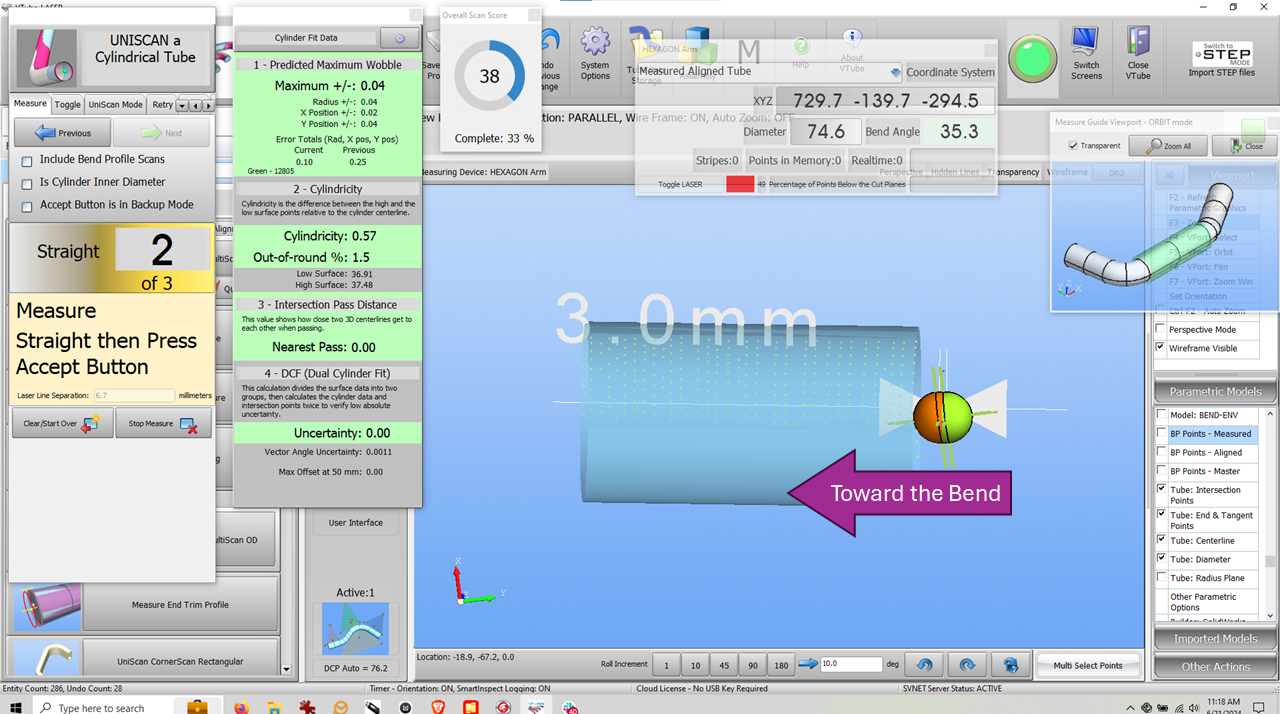This screenshot has height=714, width=1280.
Task: Open Brave browser from the taskbar
Action: point(438,707)
